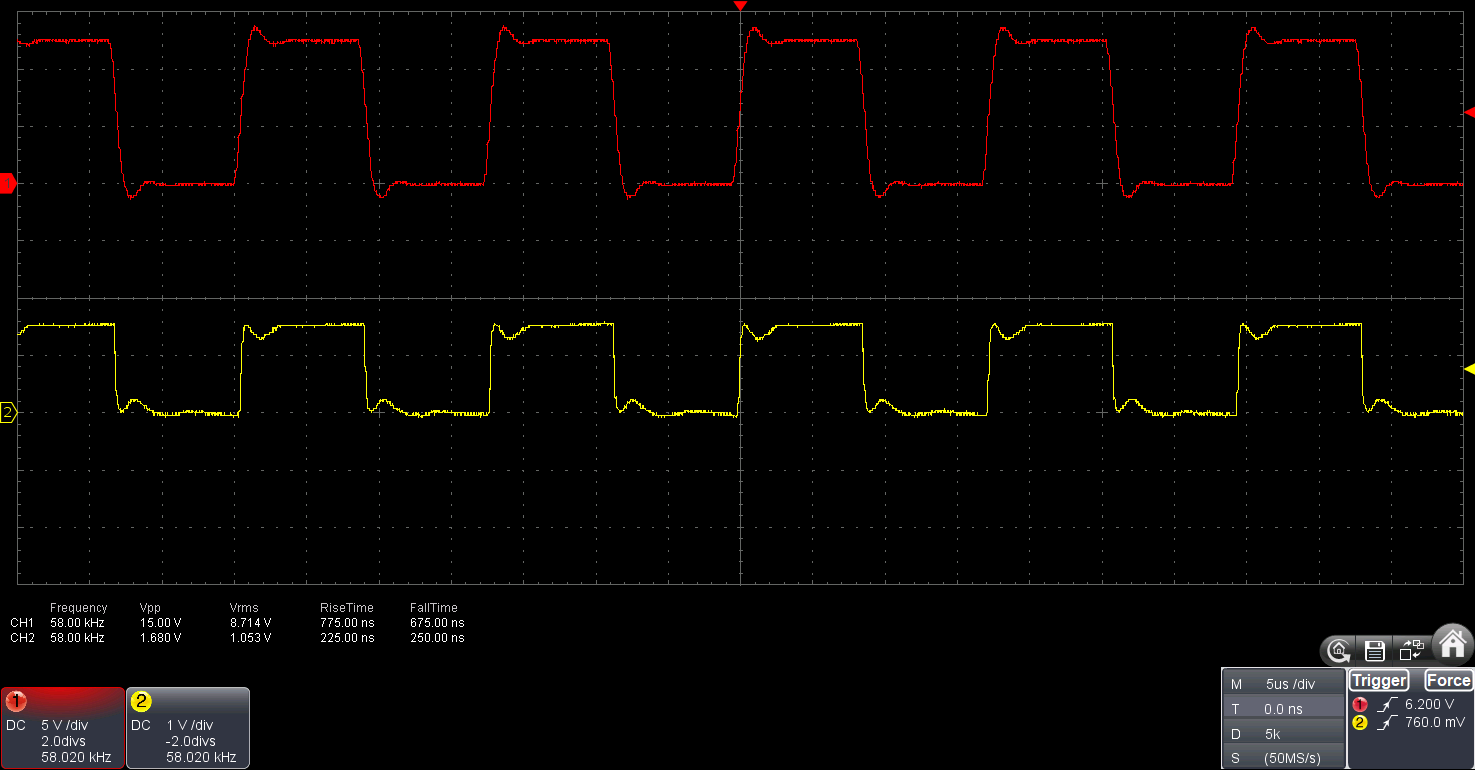Open the T 0.0 ns trigger delay setting
The image size is (1475, 770).
[x=1284, y=709]
